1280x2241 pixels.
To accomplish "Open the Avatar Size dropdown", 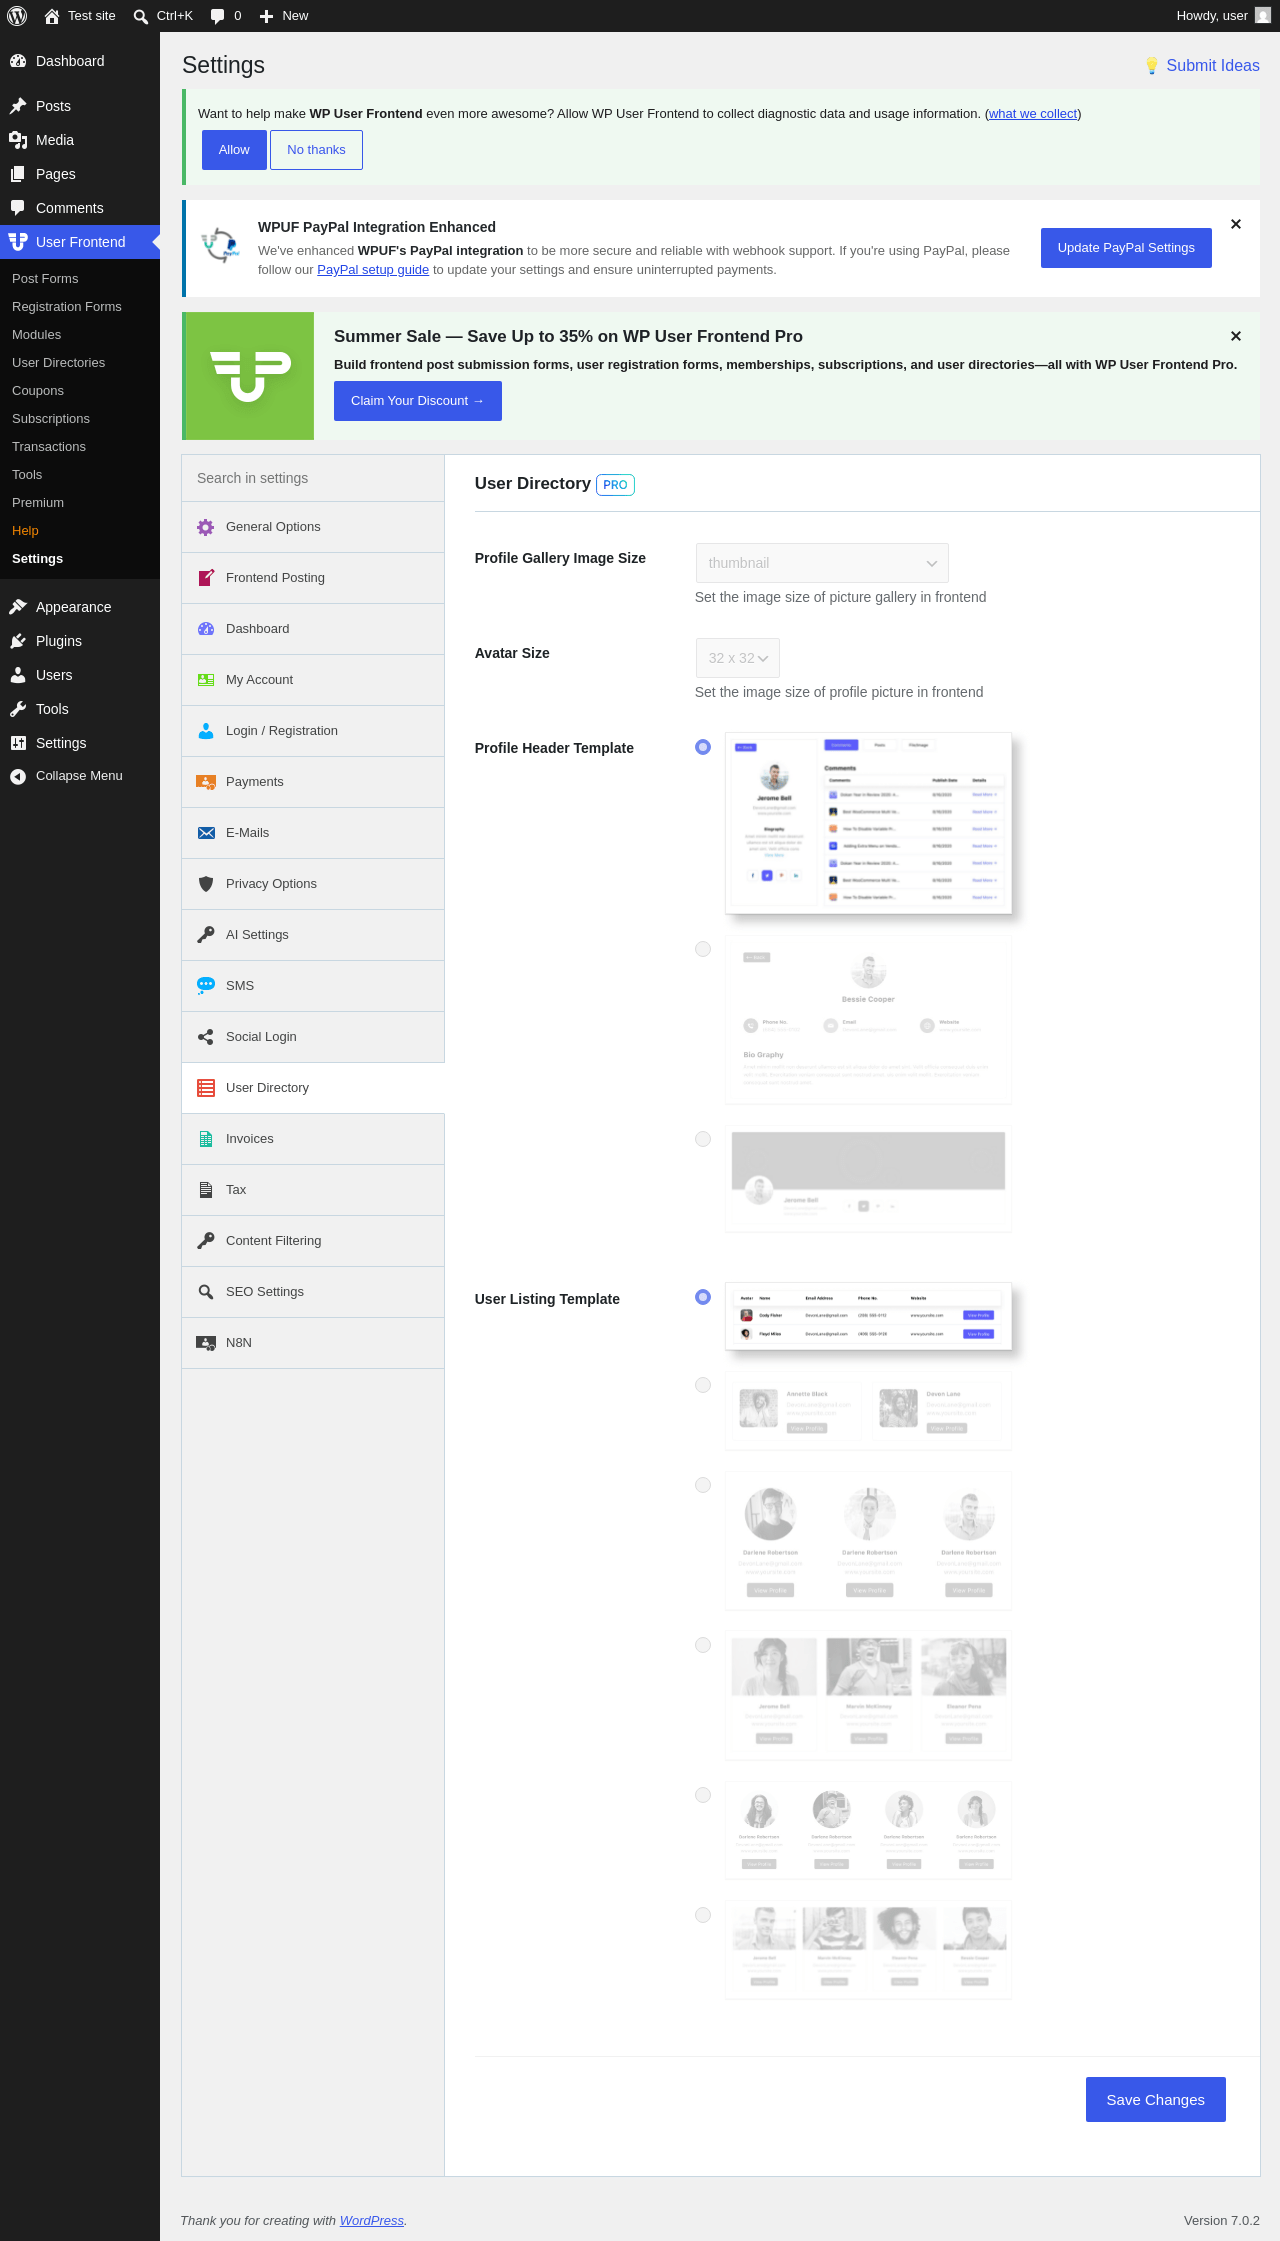I will click(x=738, y=658).
